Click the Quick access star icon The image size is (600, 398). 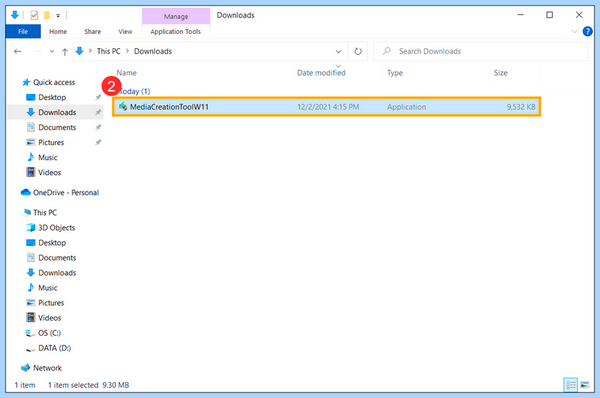(26, 82)
